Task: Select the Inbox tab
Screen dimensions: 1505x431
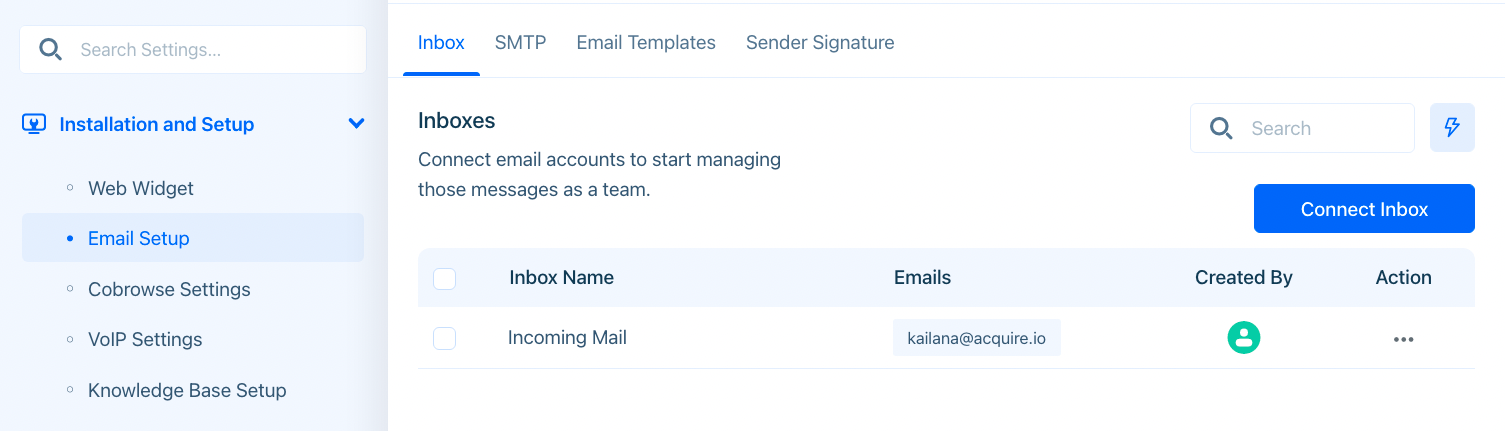Action: pos(441,43)
